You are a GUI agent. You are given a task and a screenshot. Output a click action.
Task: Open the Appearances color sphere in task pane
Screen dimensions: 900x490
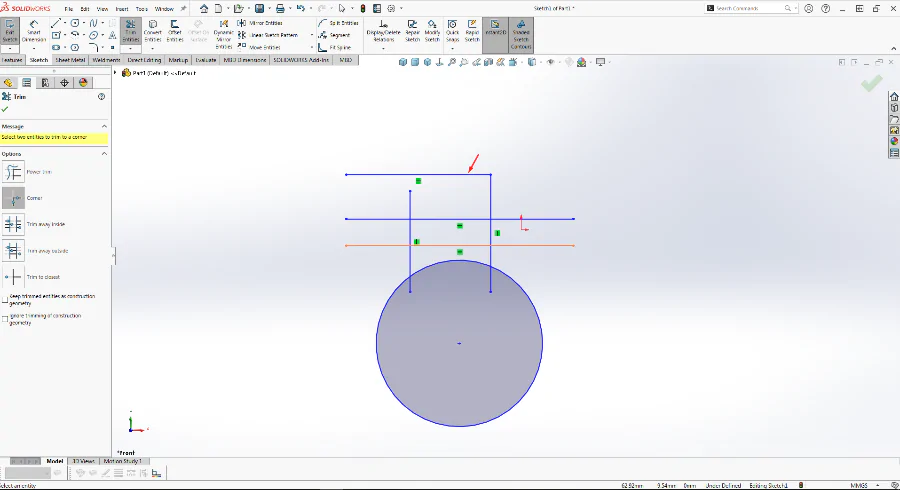click(894, 141)
